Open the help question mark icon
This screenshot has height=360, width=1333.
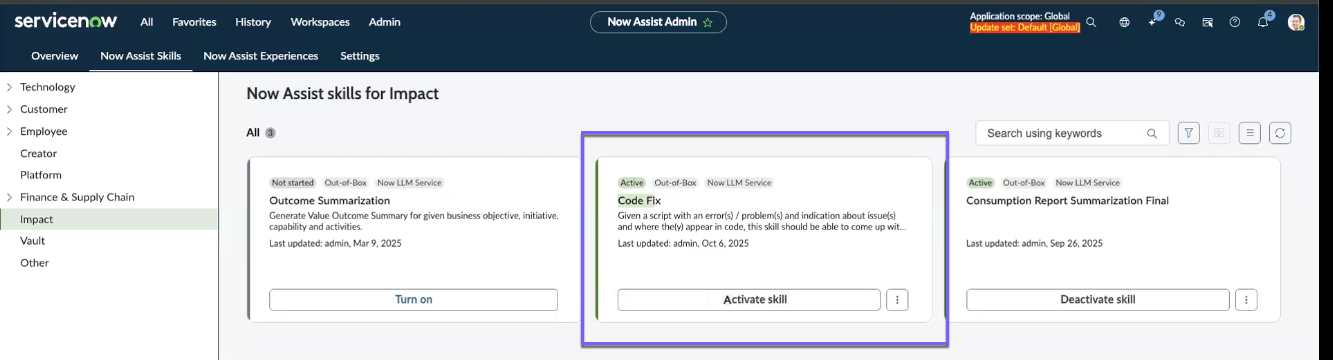click(x=1235, y=22)
